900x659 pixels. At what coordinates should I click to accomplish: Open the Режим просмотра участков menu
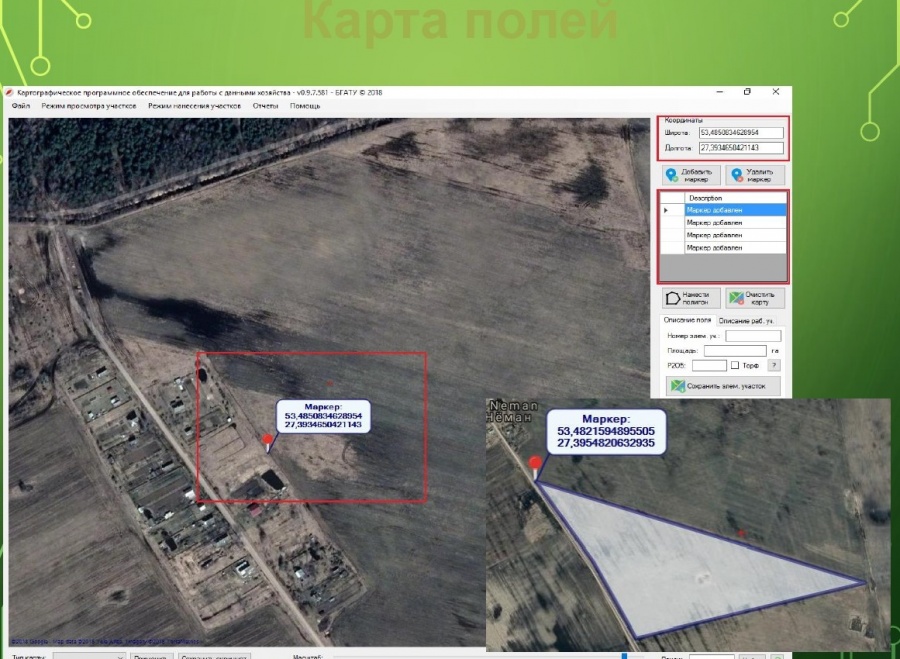[88, 106]
